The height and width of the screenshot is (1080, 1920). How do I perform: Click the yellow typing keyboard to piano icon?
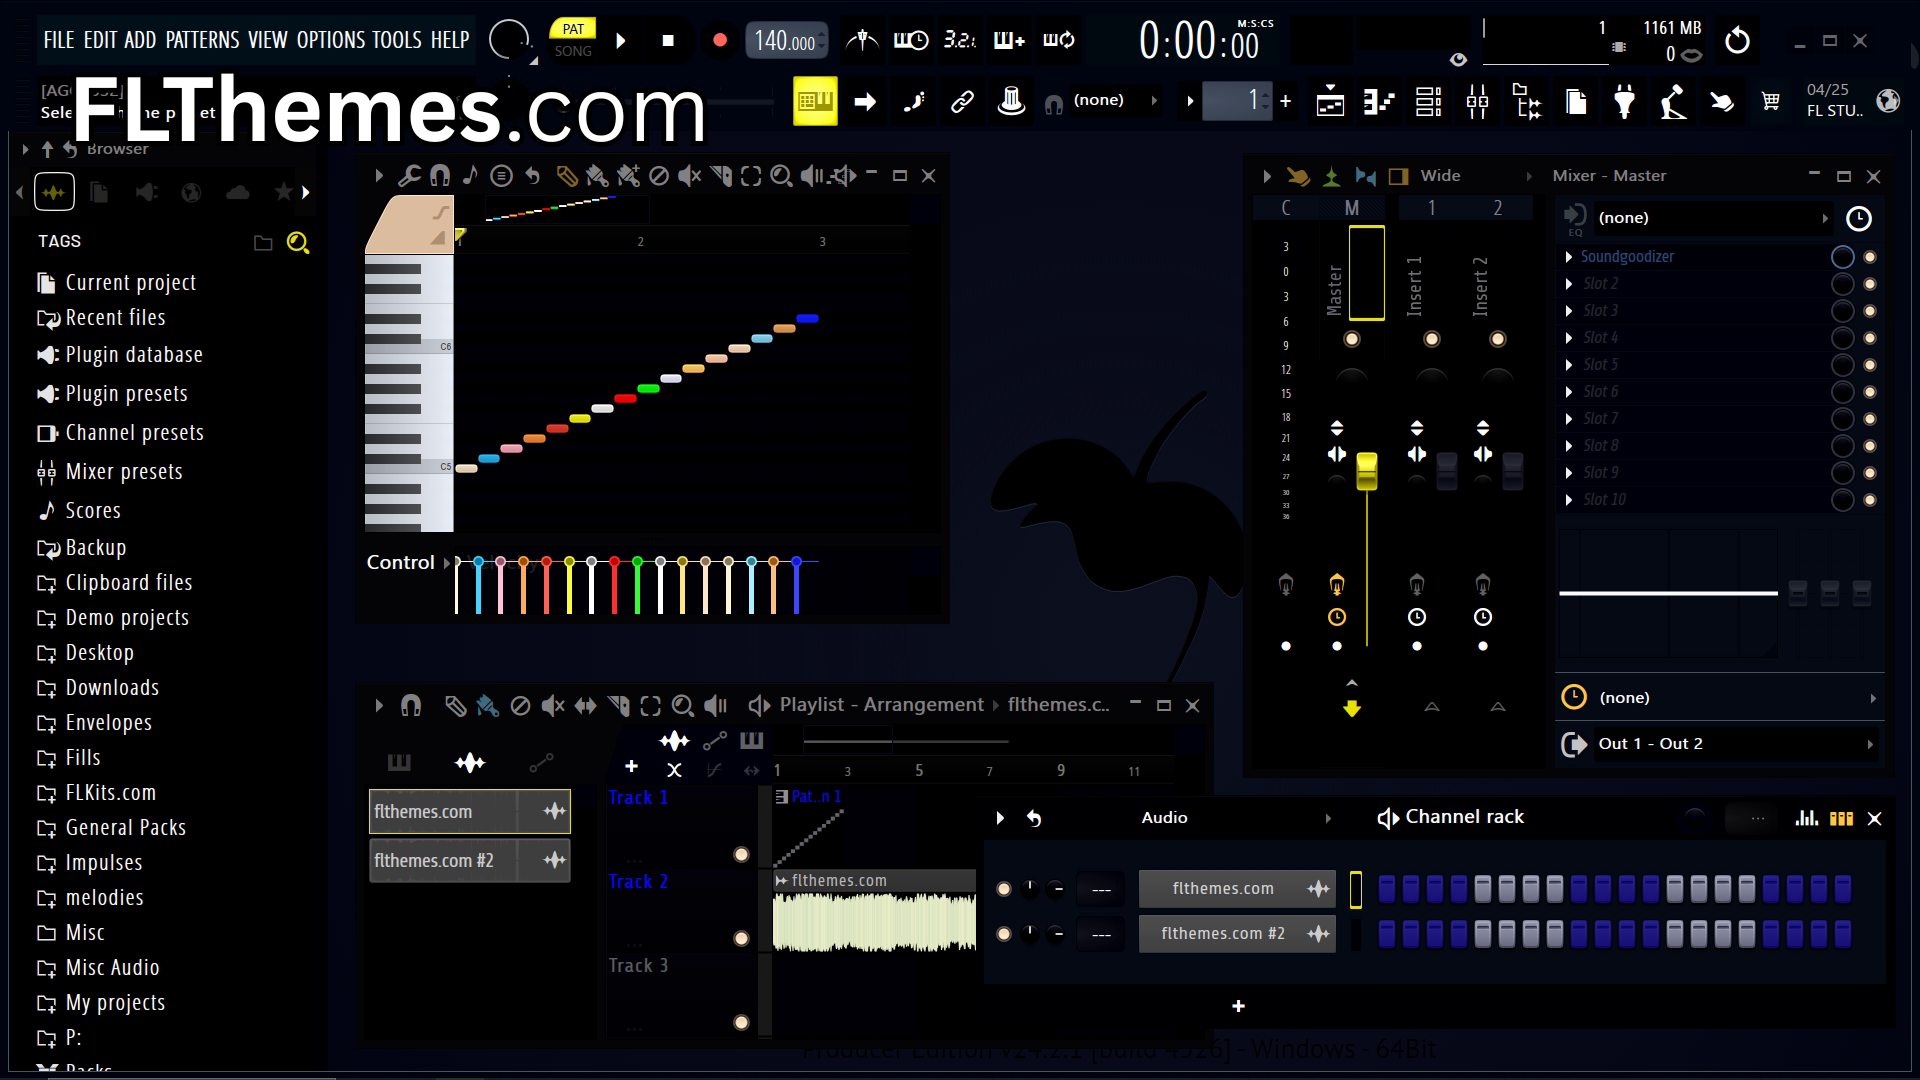[815, 101]
